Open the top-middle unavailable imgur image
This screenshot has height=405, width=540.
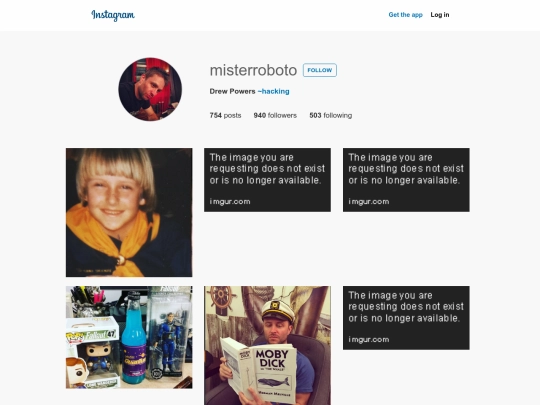coord(267,180)
